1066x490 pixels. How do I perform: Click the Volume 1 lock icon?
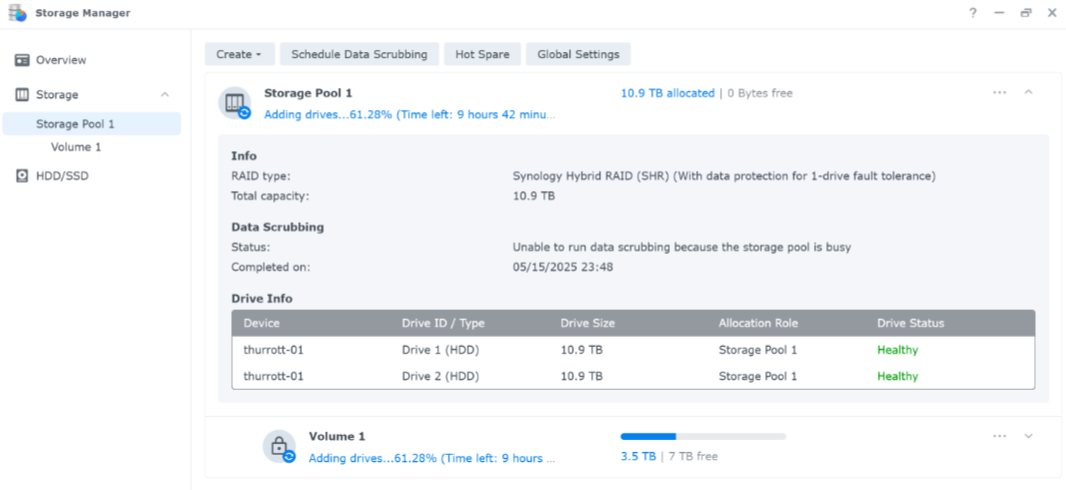point(279,447)
